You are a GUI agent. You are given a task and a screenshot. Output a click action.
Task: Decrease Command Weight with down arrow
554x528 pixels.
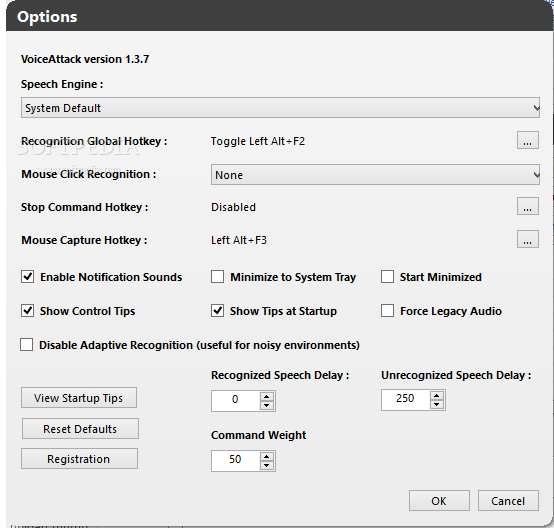click(x=267, y=465)
